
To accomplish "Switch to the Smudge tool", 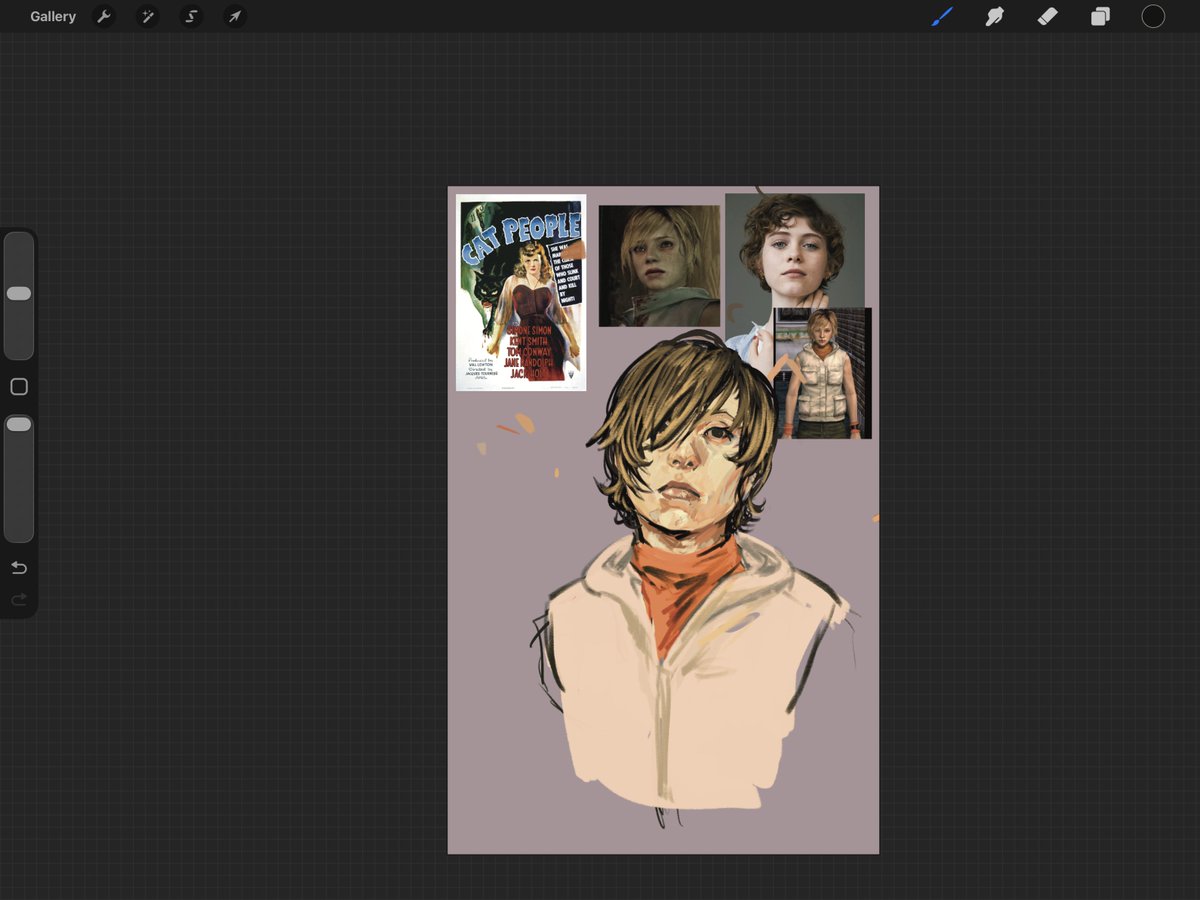I will pyautogui.click(x=995, y=16).
